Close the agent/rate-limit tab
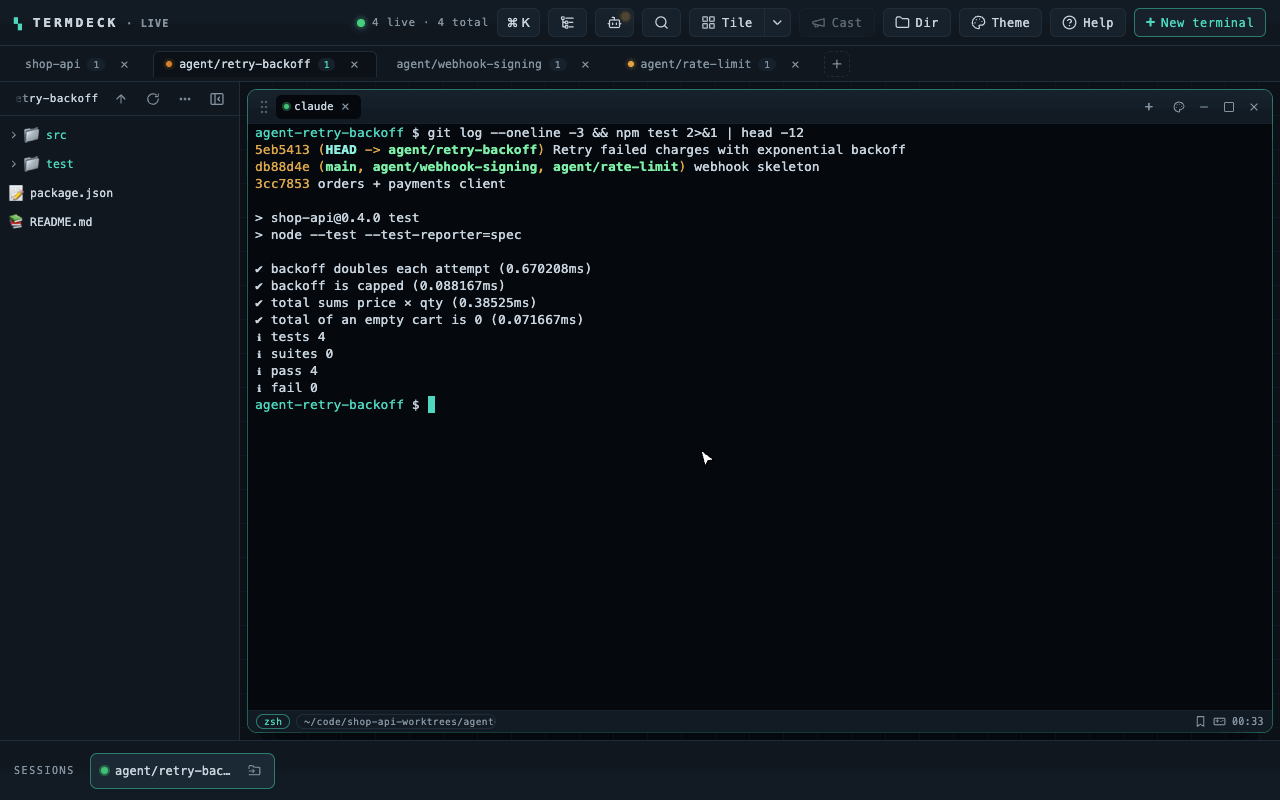The width and height of the screenshot is (1280, 800). click(795, 64)
